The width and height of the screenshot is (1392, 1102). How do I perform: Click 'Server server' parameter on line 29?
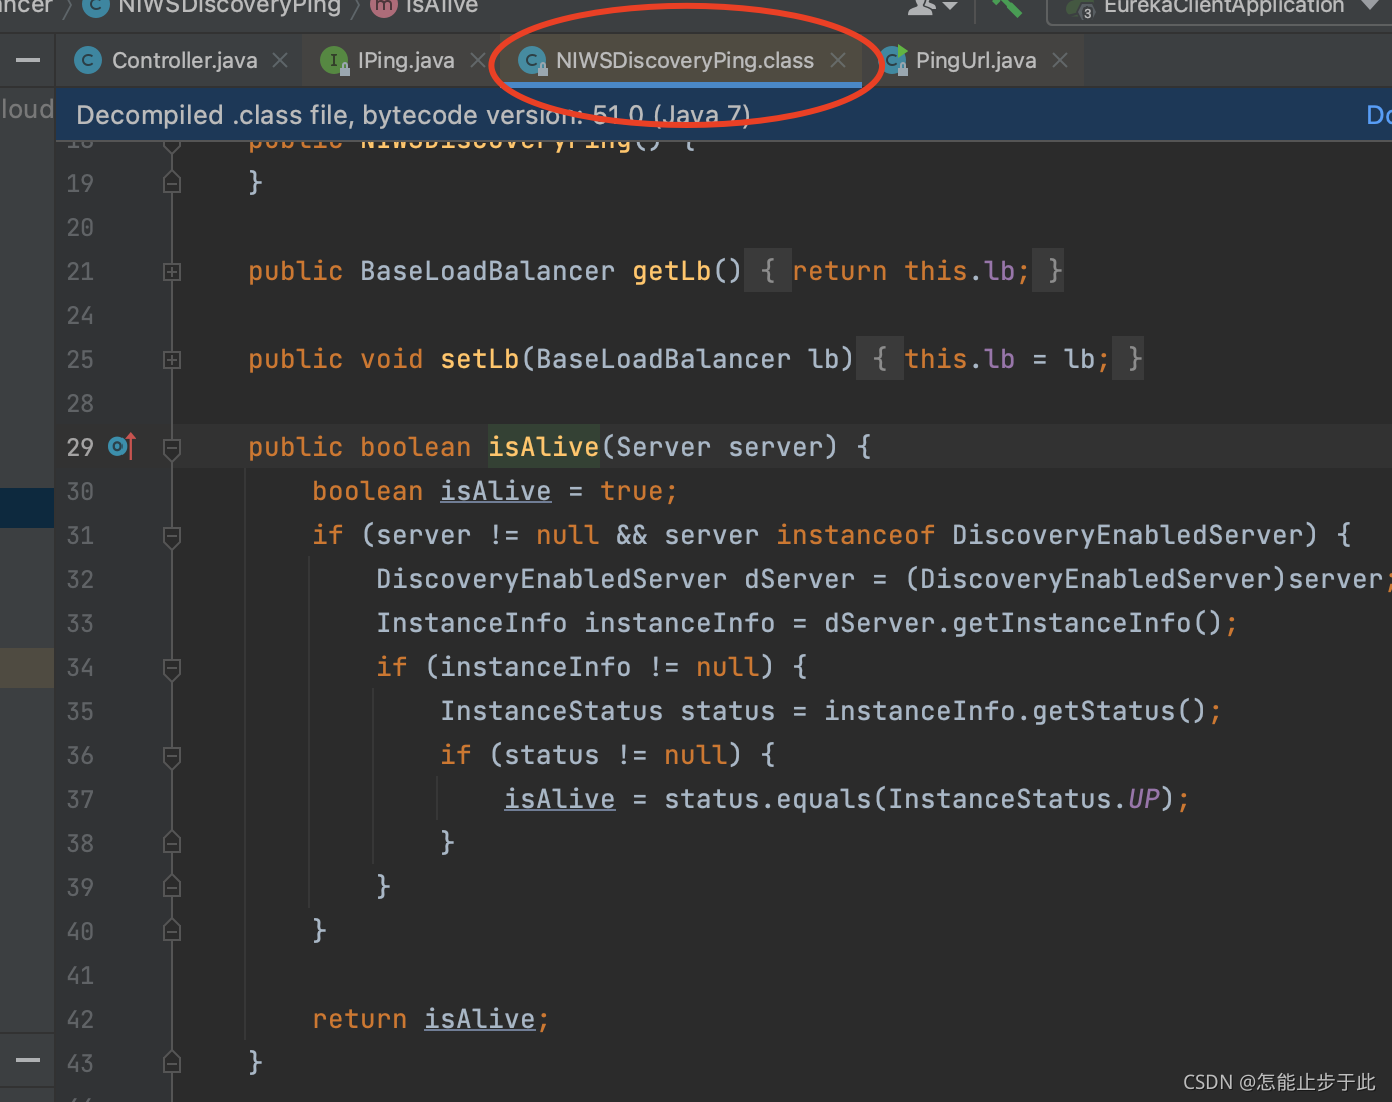719,447
